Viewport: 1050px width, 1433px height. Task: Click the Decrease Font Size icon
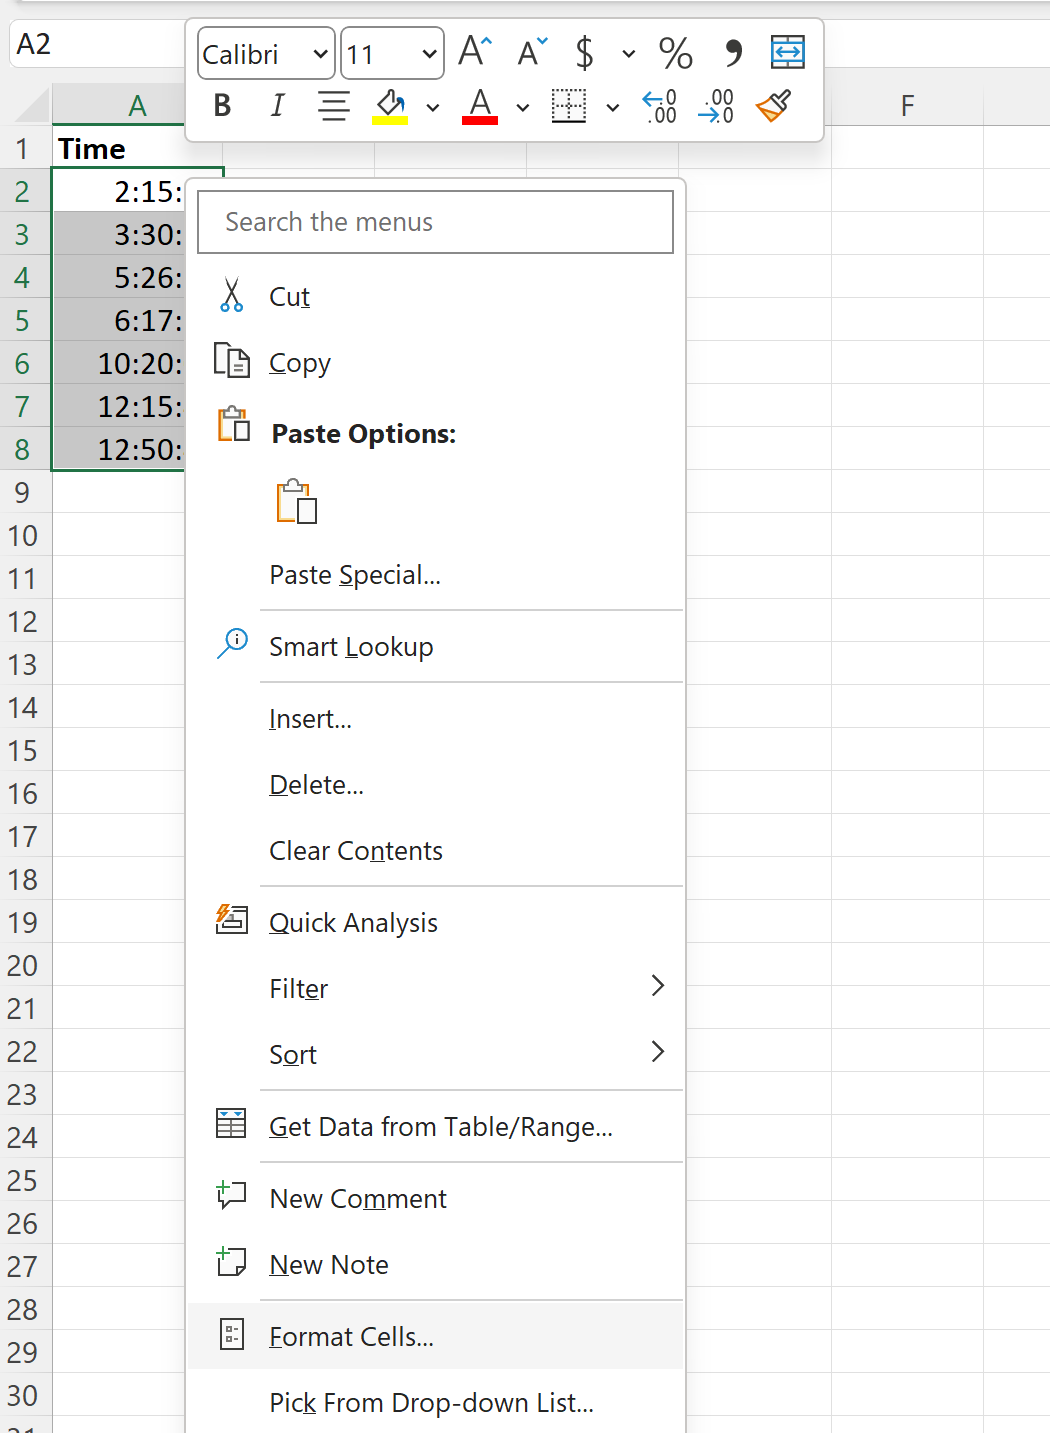(x=532, y=51)
